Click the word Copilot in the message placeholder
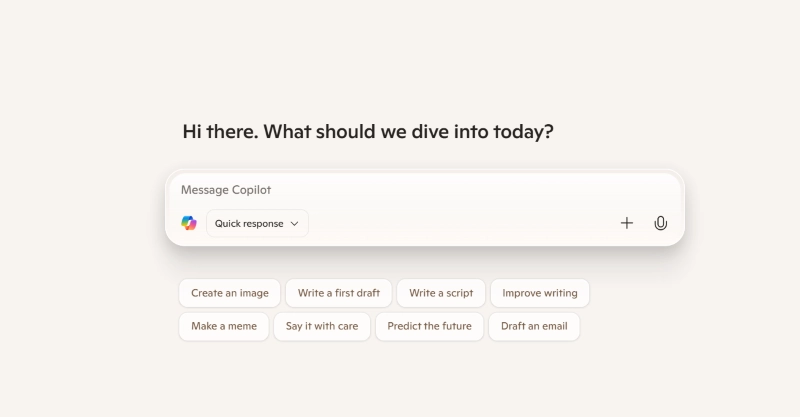The width and height of the screenshot is (800, 417). click(x=252, y=190)
